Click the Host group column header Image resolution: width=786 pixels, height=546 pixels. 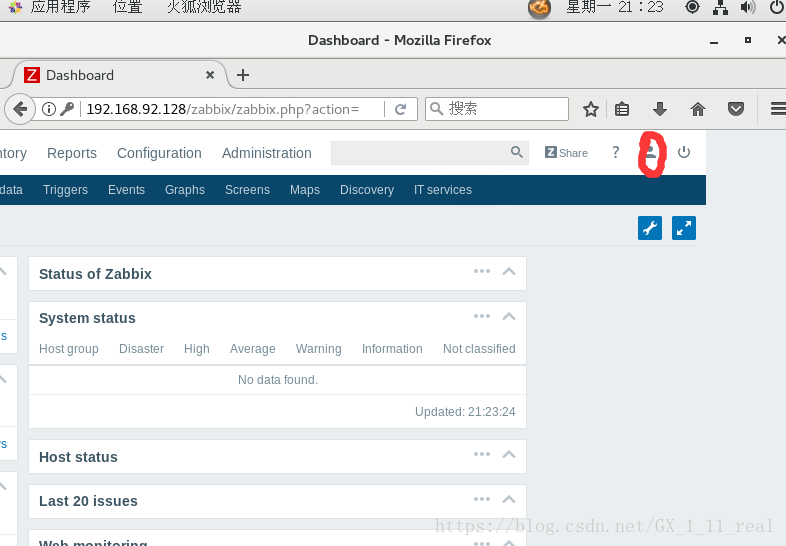tap(69, 349)
